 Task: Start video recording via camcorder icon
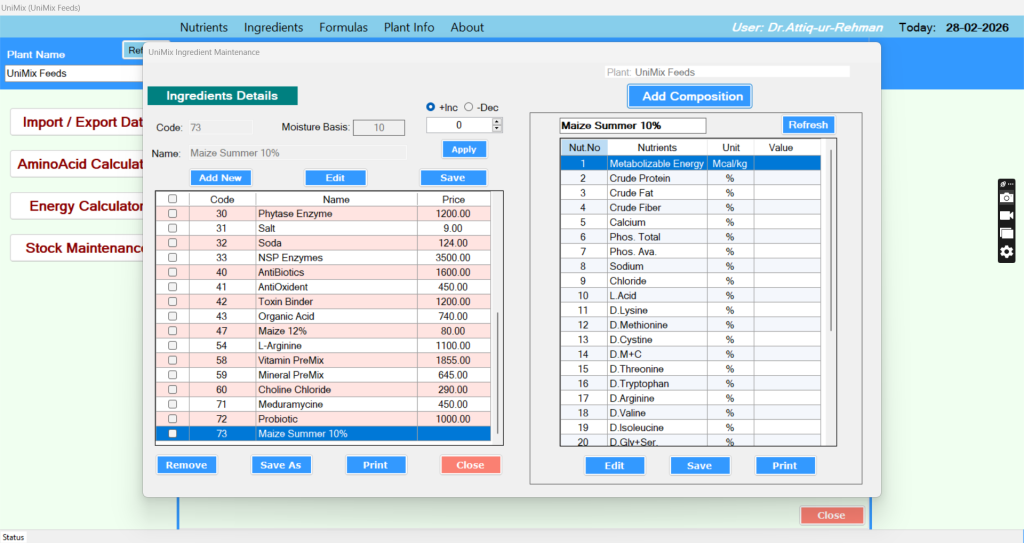tap(1007, 216)
